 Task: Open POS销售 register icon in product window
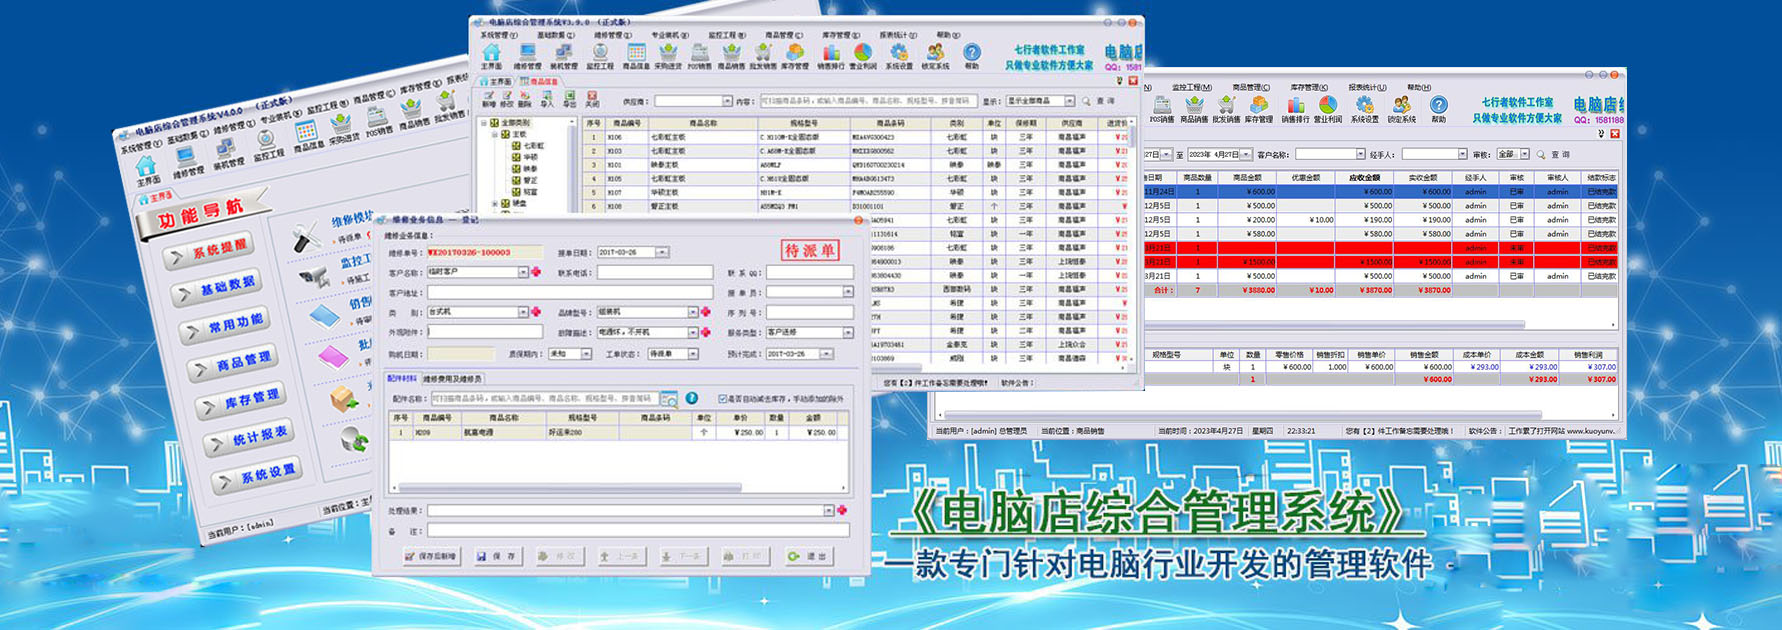coord(700,56)
